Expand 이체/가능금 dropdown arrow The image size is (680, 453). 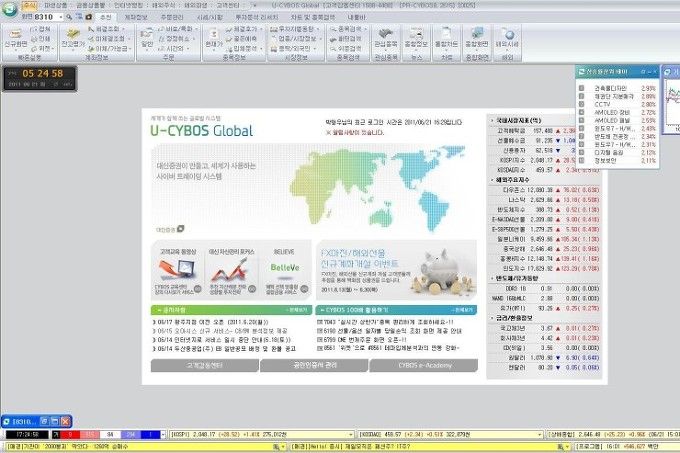coord(130,49)
